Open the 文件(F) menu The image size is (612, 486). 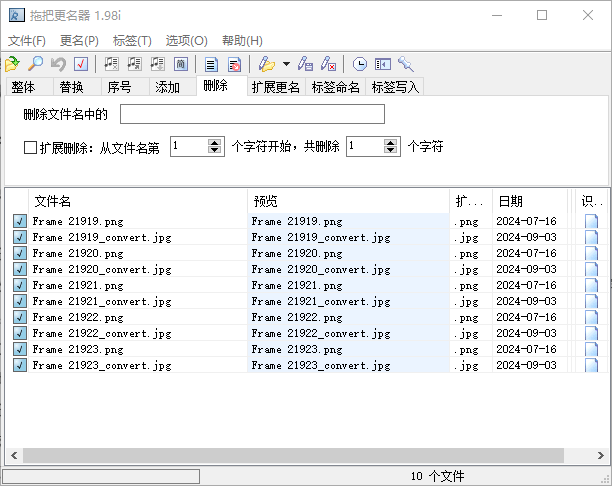coord(27,41)
